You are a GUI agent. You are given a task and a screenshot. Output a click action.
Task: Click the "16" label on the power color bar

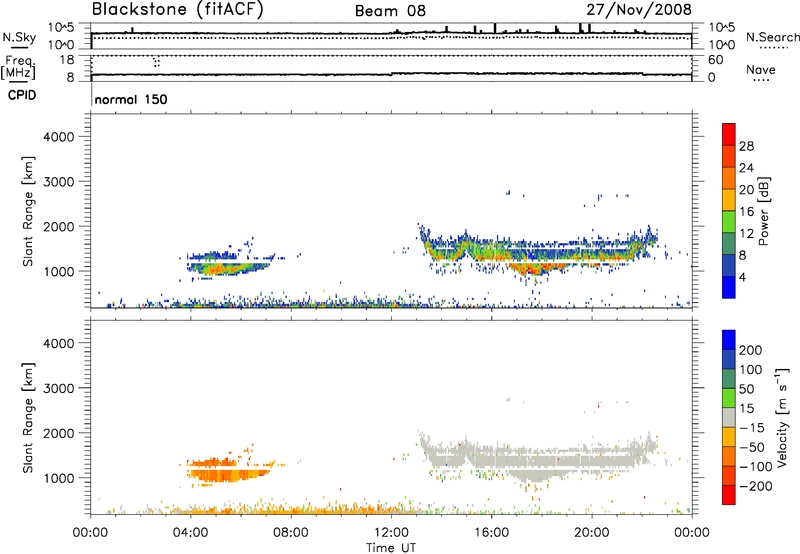(x=746, y=212)
